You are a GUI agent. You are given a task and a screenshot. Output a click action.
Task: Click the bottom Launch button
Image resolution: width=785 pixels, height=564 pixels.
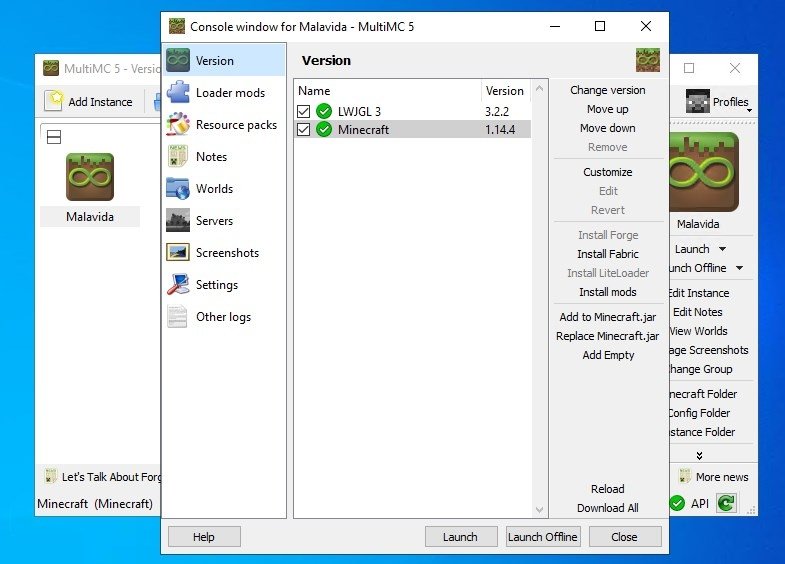[x=461, y=537]
